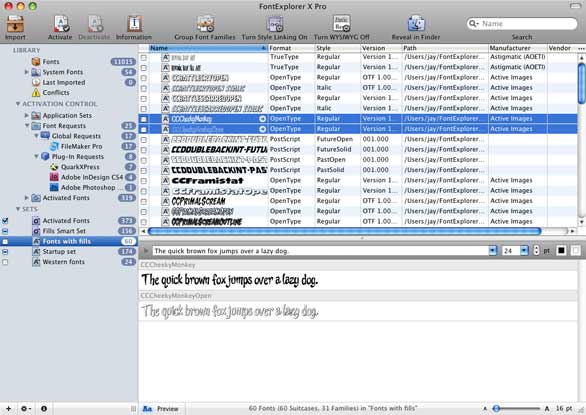Toggle checkbox for Fills Smart Set

pos(5,231)
